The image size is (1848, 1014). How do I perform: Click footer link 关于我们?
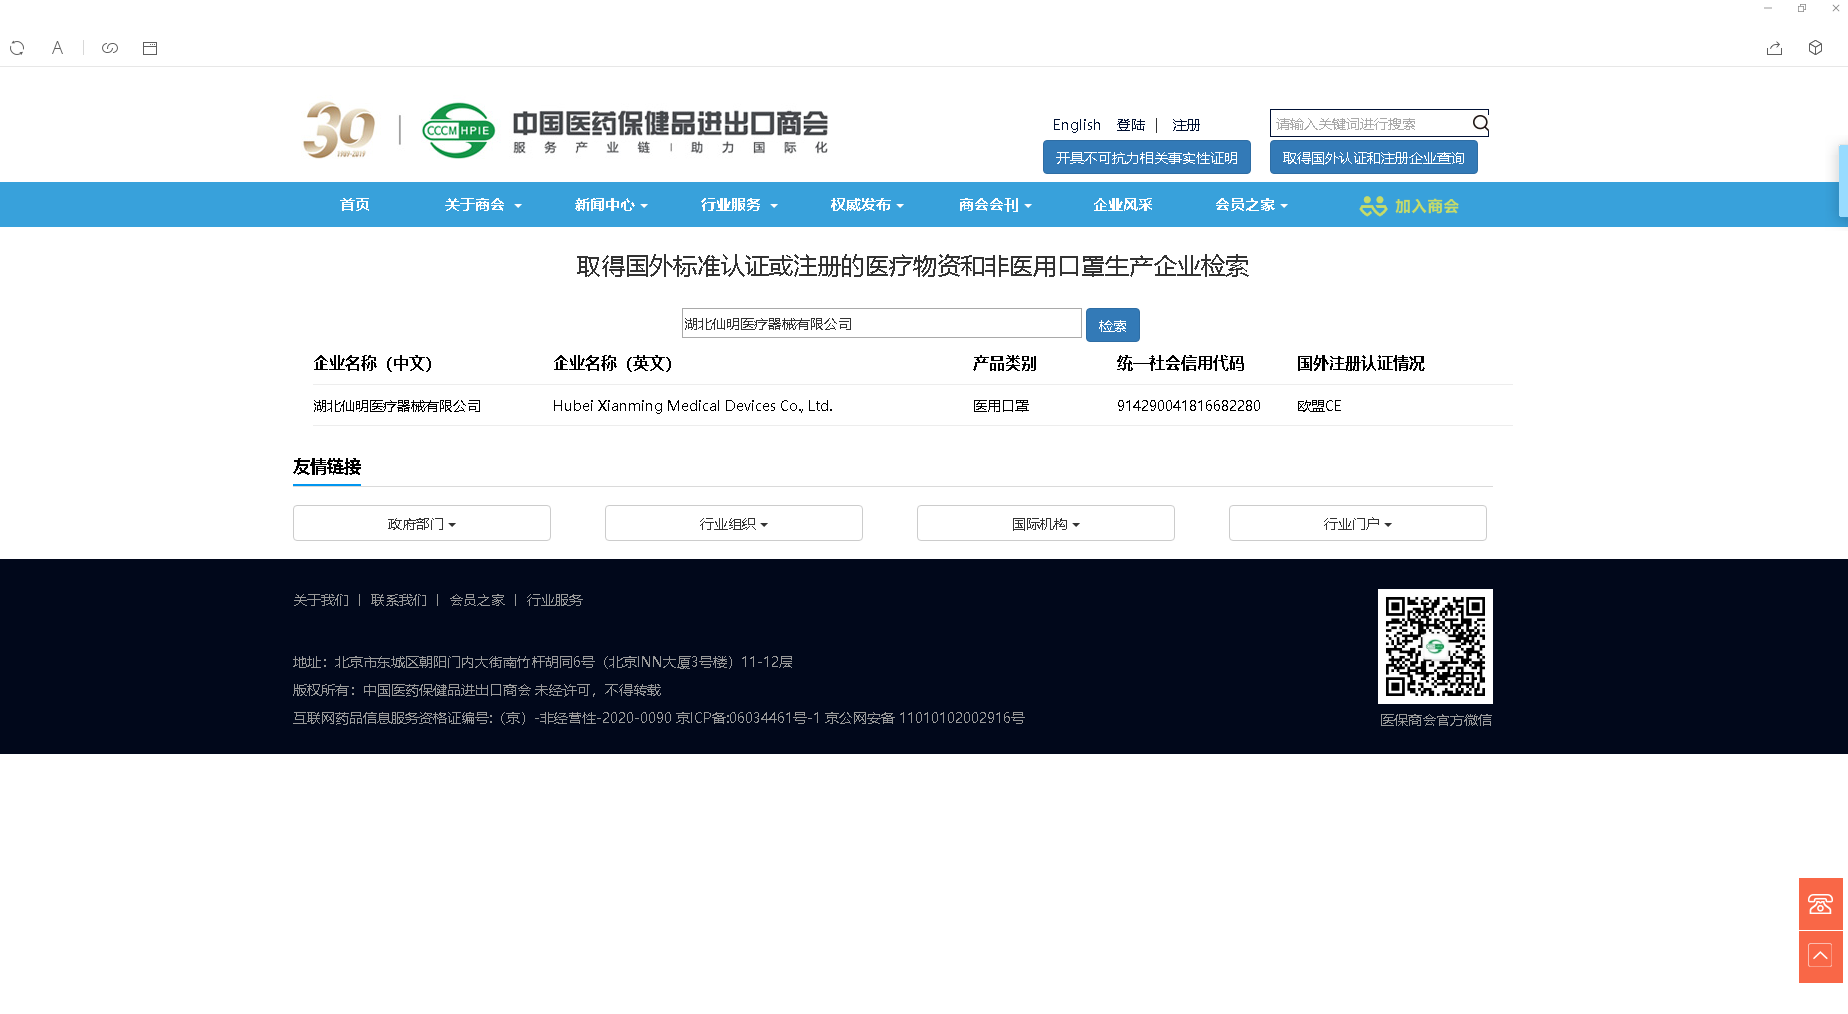(x=321, y=600)
